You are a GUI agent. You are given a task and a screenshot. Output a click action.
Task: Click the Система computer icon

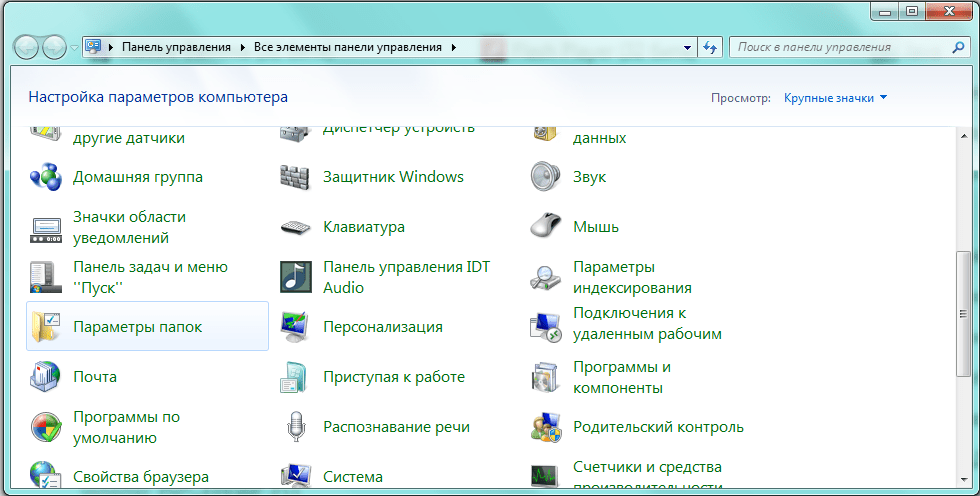point(295,475)
